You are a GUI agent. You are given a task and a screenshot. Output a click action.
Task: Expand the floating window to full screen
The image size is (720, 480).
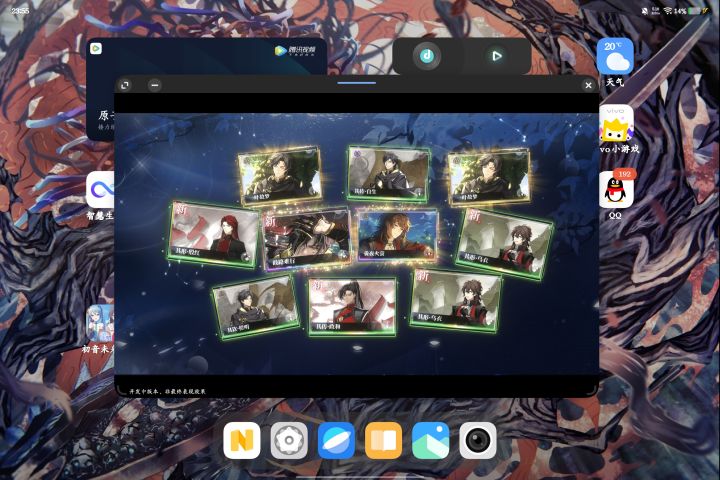124,85
